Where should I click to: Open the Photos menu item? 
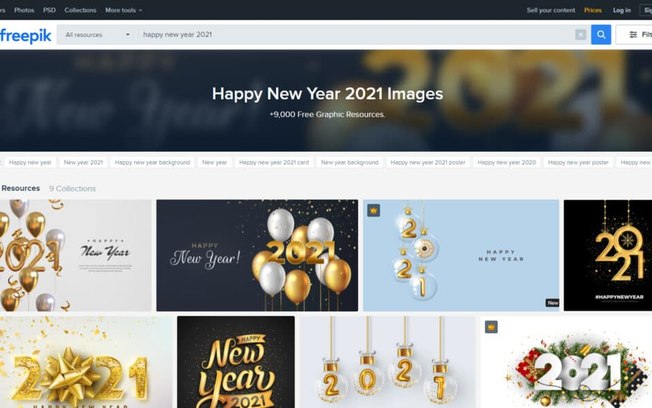click(x=24, y=10)
